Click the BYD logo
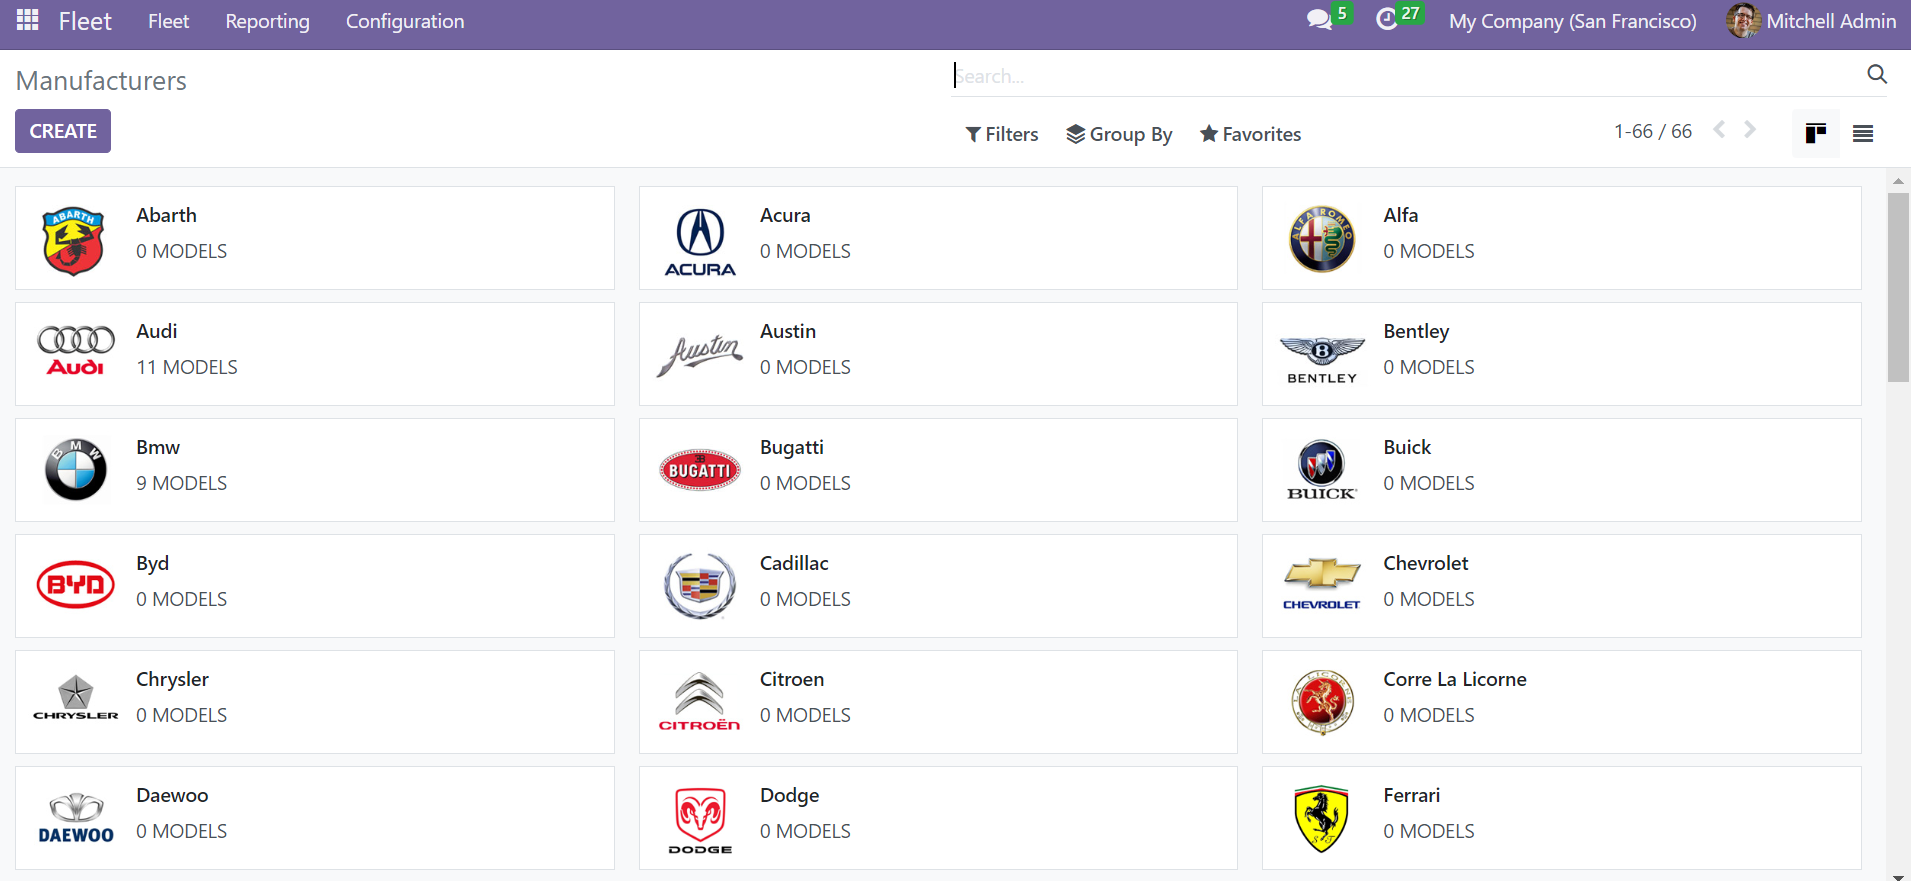Screen dimensions: 1913x881 click(x=76, y=584)
